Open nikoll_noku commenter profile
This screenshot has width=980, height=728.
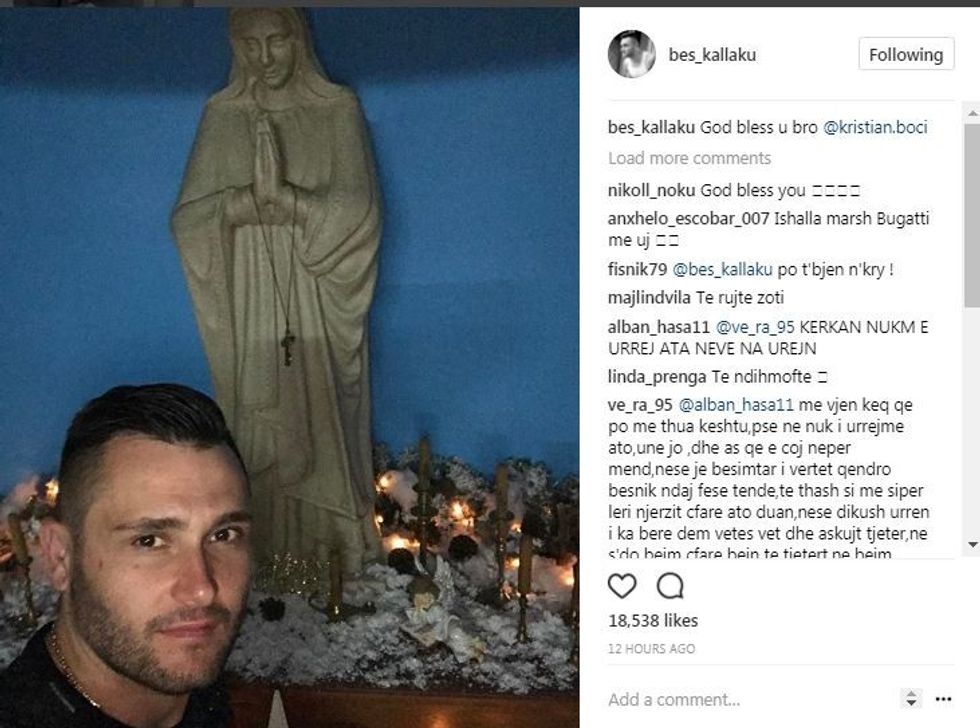(651, 190)
